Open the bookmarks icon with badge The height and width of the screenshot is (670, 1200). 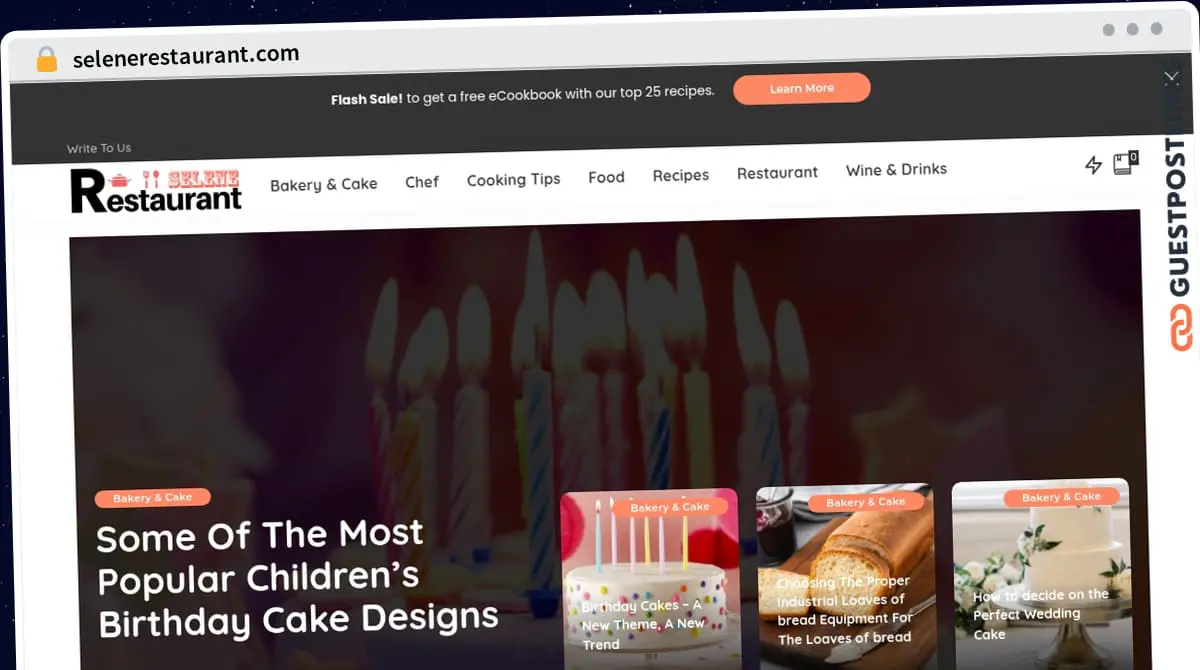(x=1126, y=162)
